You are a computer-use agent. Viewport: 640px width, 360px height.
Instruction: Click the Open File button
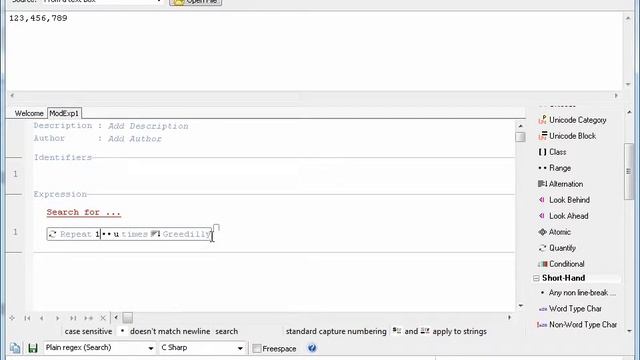[196, 2]
